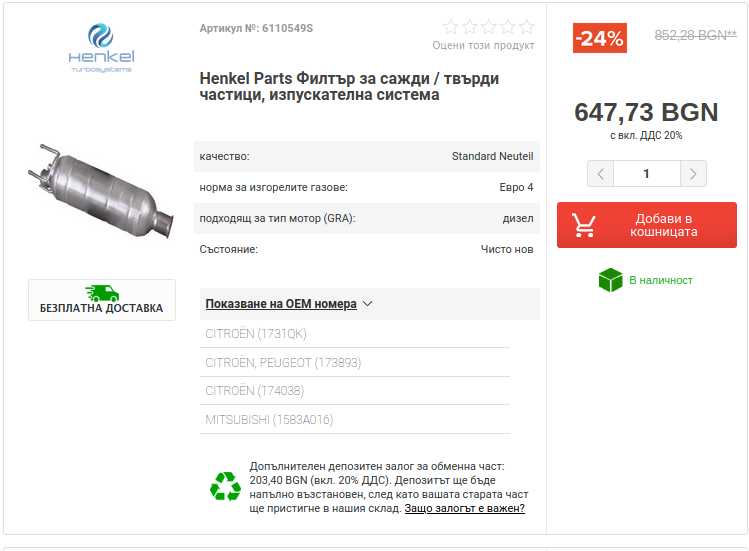Screen dimensions: 749x551
Task: Click the Henkel Turbosystems brand logo
Action: click(101, 48)
